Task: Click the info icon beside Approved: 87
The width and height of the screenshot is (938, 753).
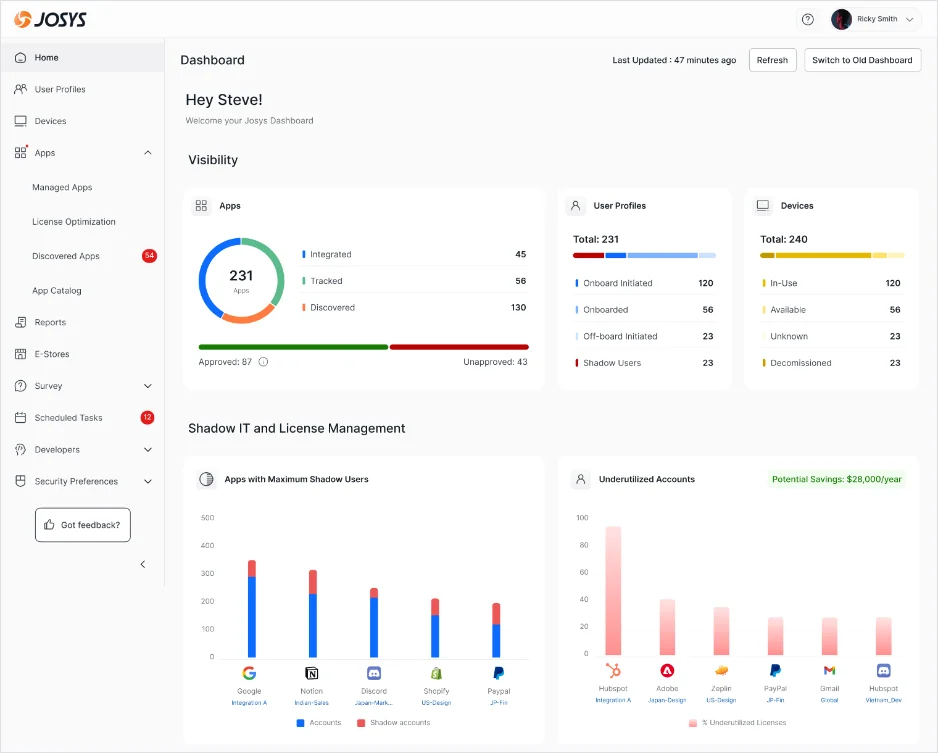Action: (x=263, y=362)
